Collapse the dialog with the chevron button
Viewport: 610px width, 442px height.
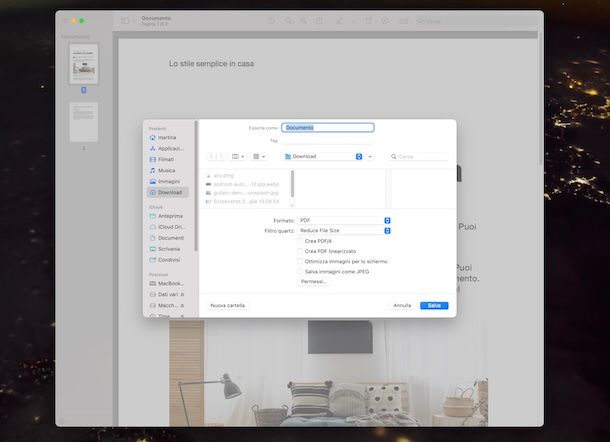(370, 156)
